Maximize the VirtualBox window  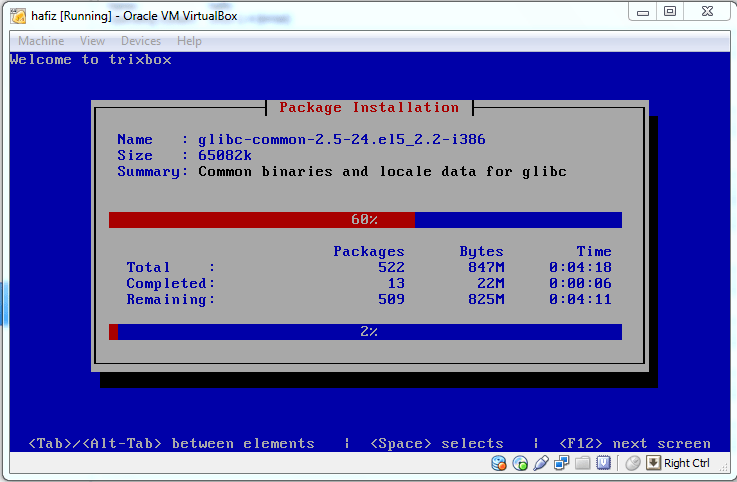(x=670, y=11)
